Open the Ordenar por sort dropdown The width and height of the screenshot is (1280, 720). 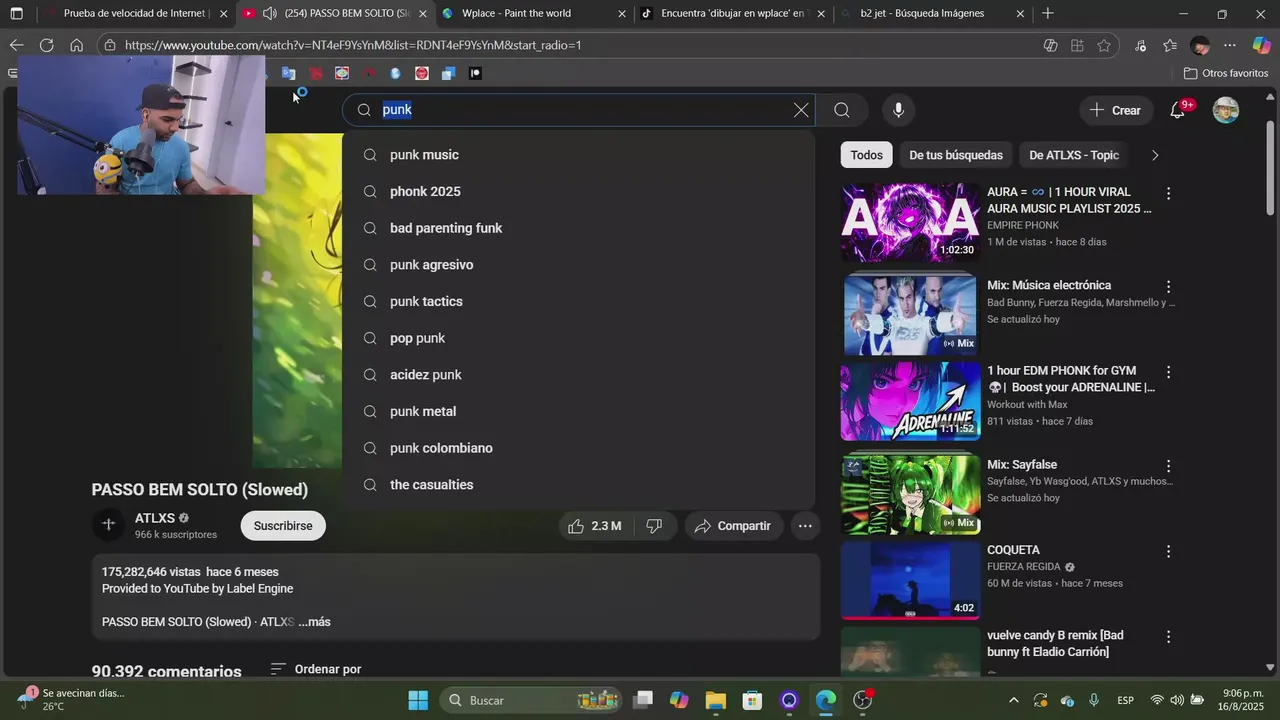click(316, 669)
